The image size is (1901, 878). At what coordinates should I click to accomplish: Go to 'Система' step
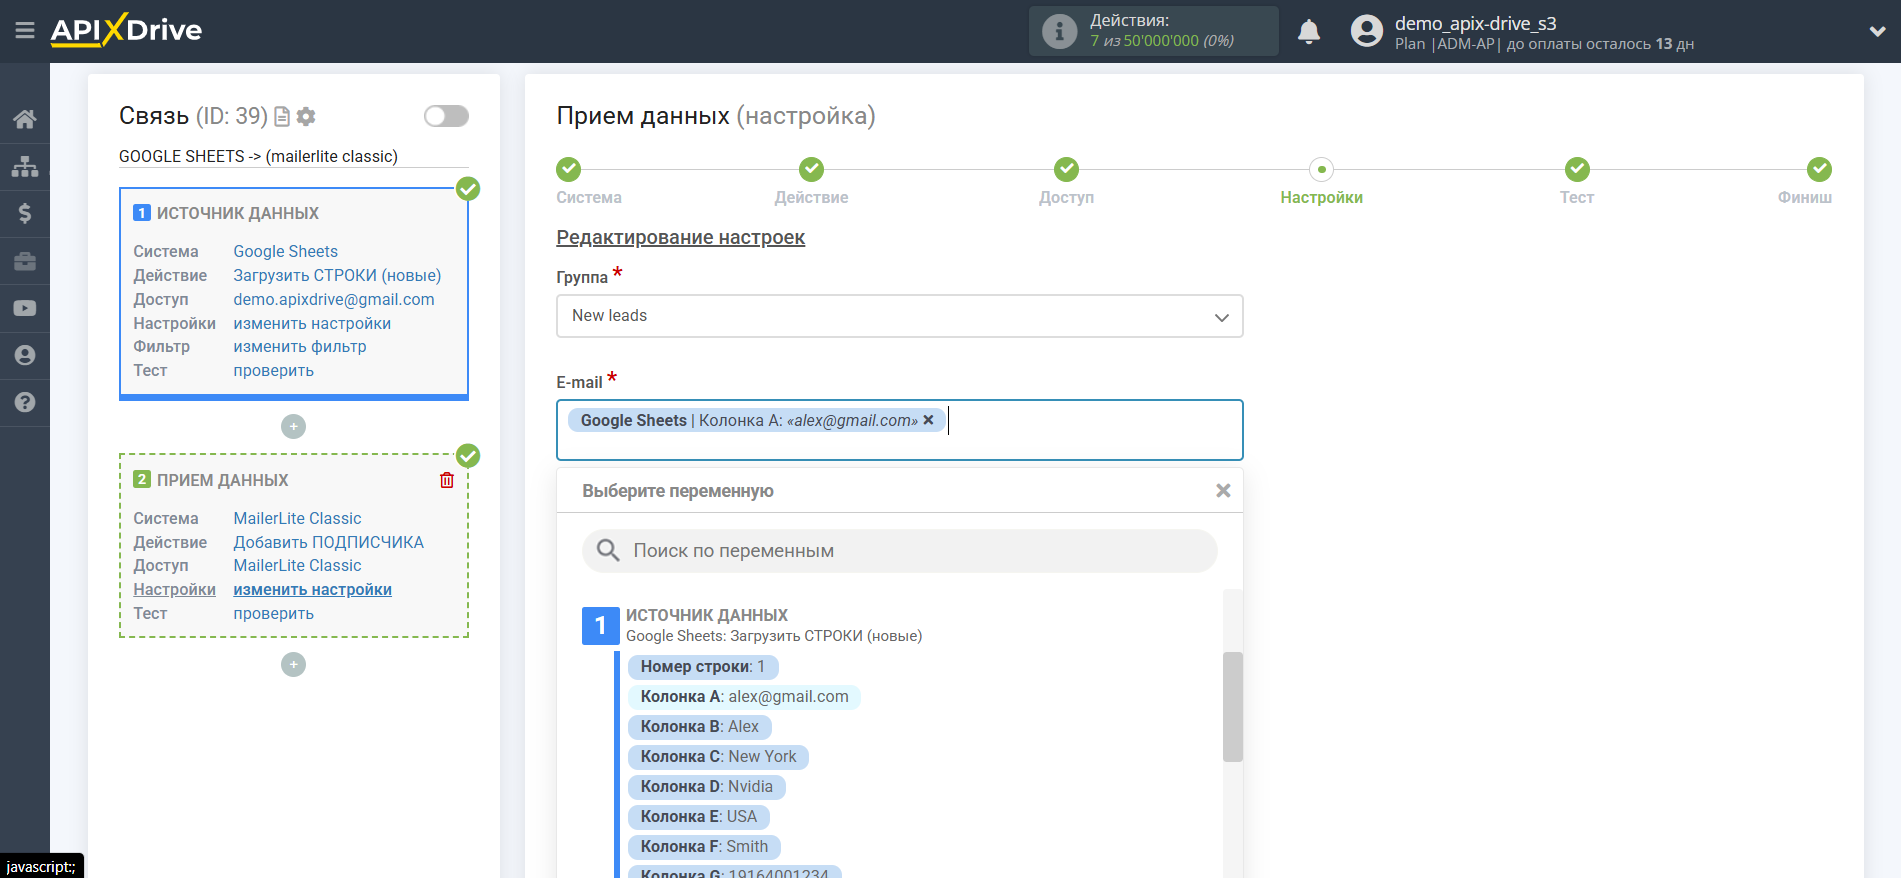tap(589, 198)
